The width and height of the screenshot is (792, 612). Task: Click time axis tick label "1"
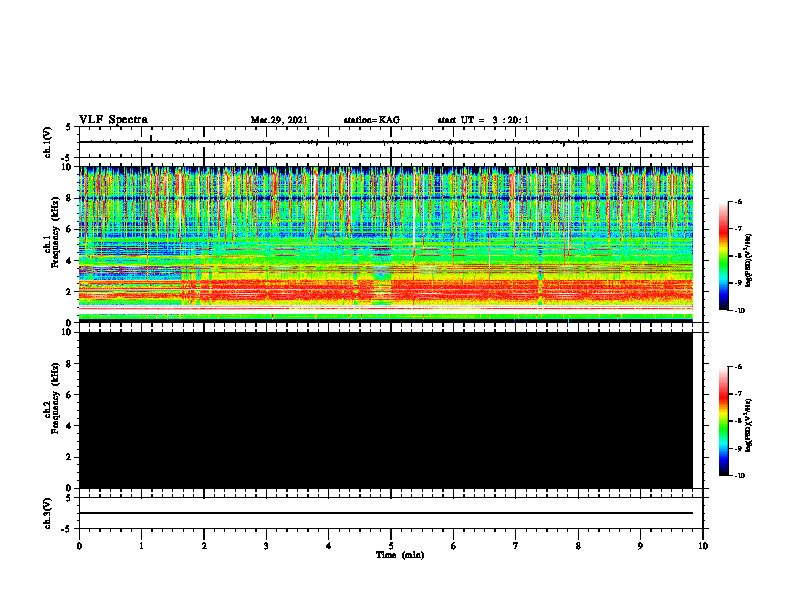coord(141,546)
